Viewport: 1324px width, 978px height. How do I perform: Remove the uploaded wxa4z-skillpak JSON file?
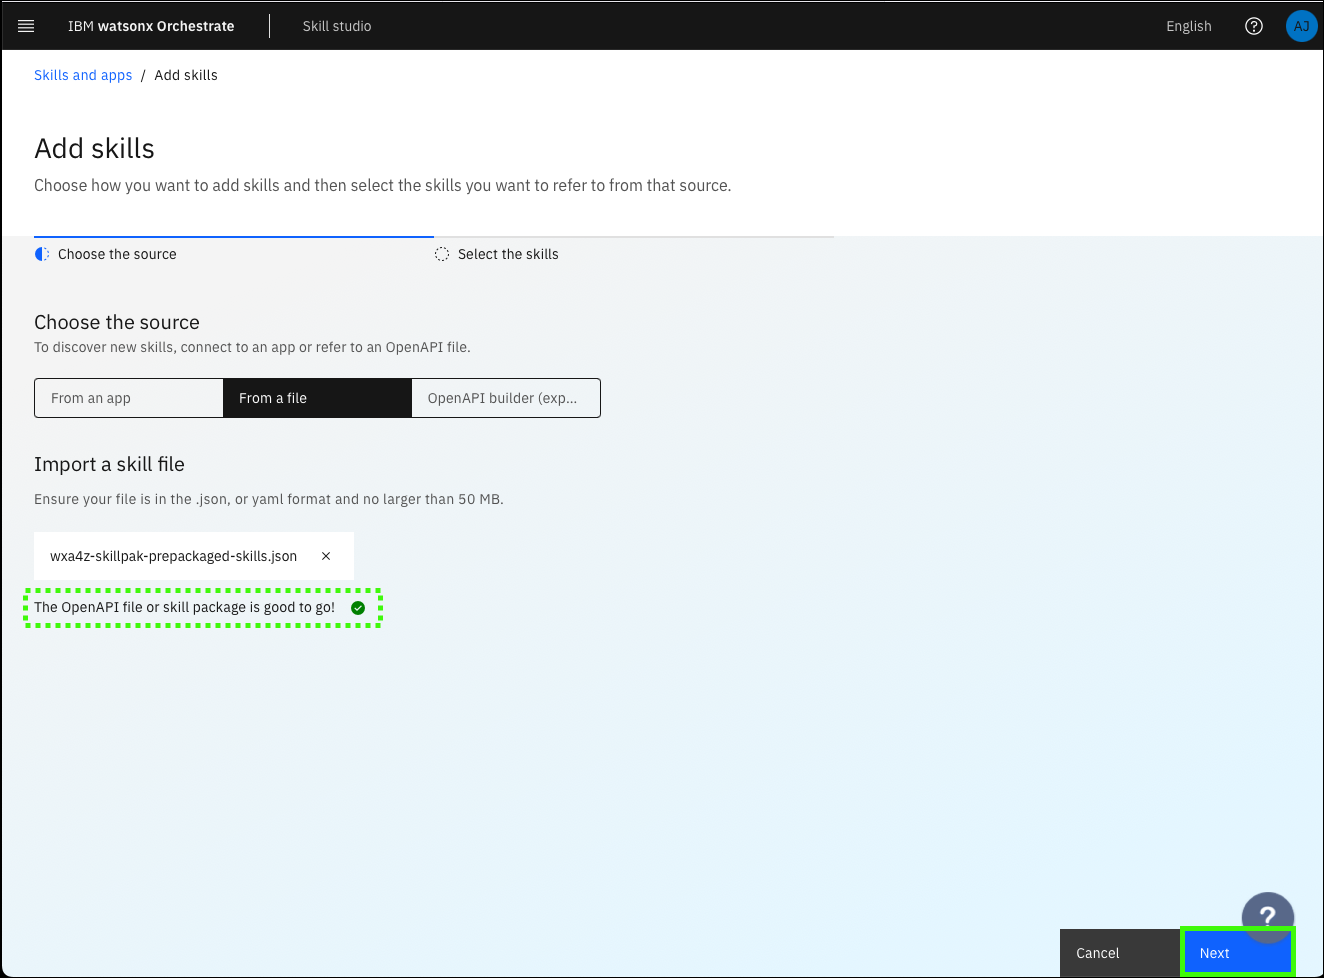point(326,556)
